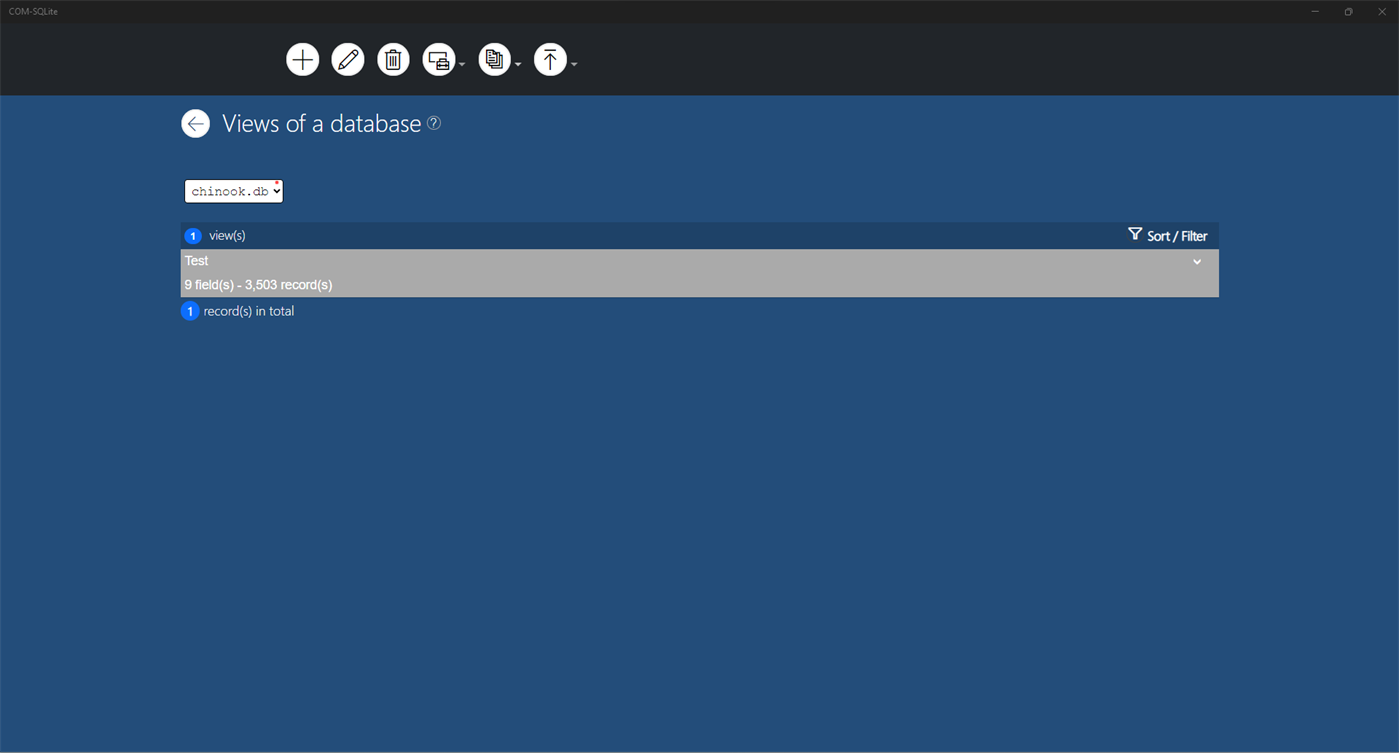Minimize the COM-SQLite window
The height and width of the screenshot is (753, 1399).
coord(1315,11)
